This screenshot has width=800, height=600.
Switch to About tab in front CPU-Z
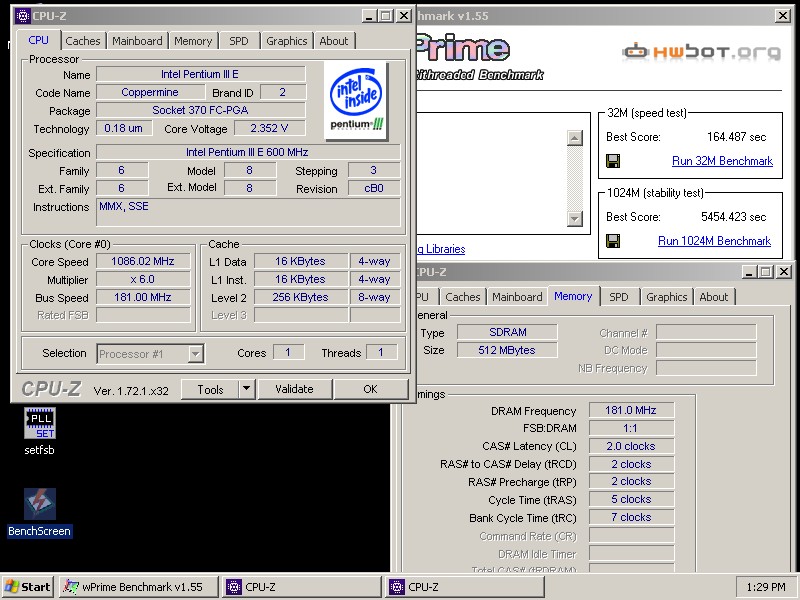tap(334, 41)
